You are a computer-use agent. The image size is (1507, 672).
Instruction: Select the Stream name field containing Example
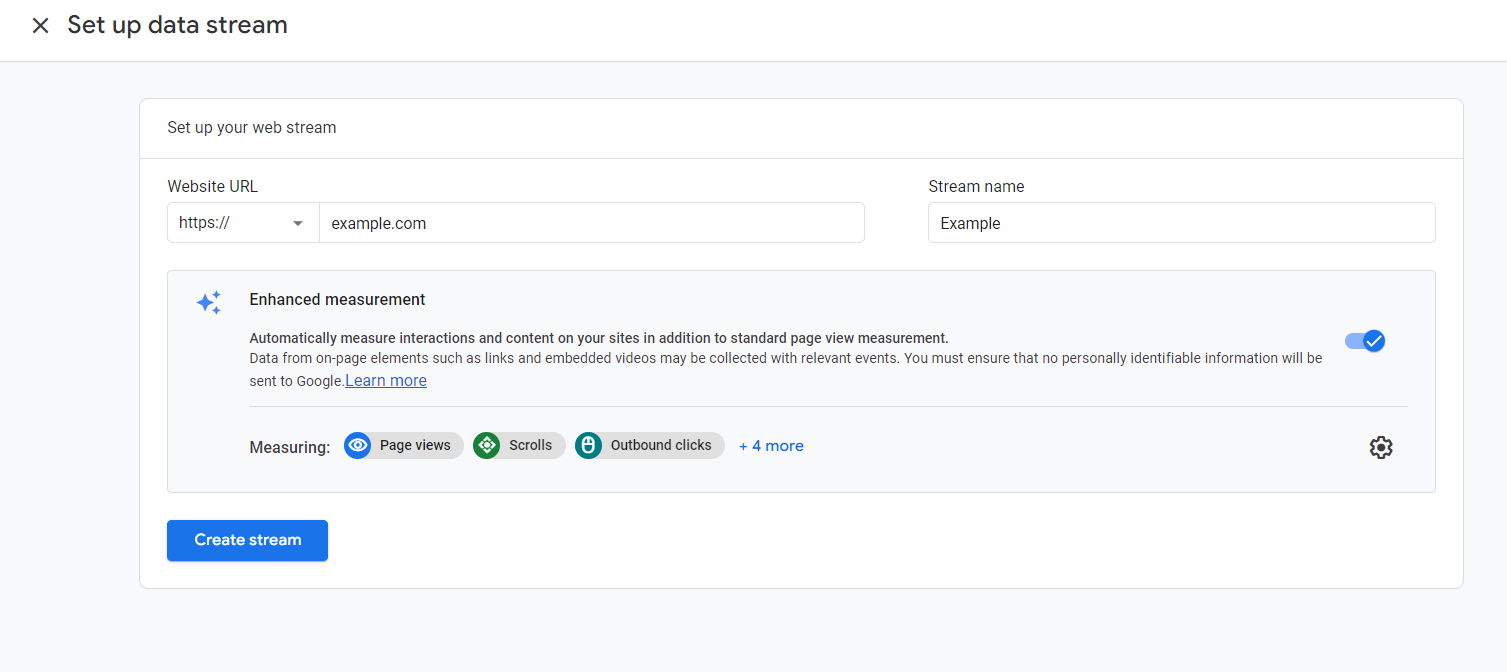click(1181, 222)
